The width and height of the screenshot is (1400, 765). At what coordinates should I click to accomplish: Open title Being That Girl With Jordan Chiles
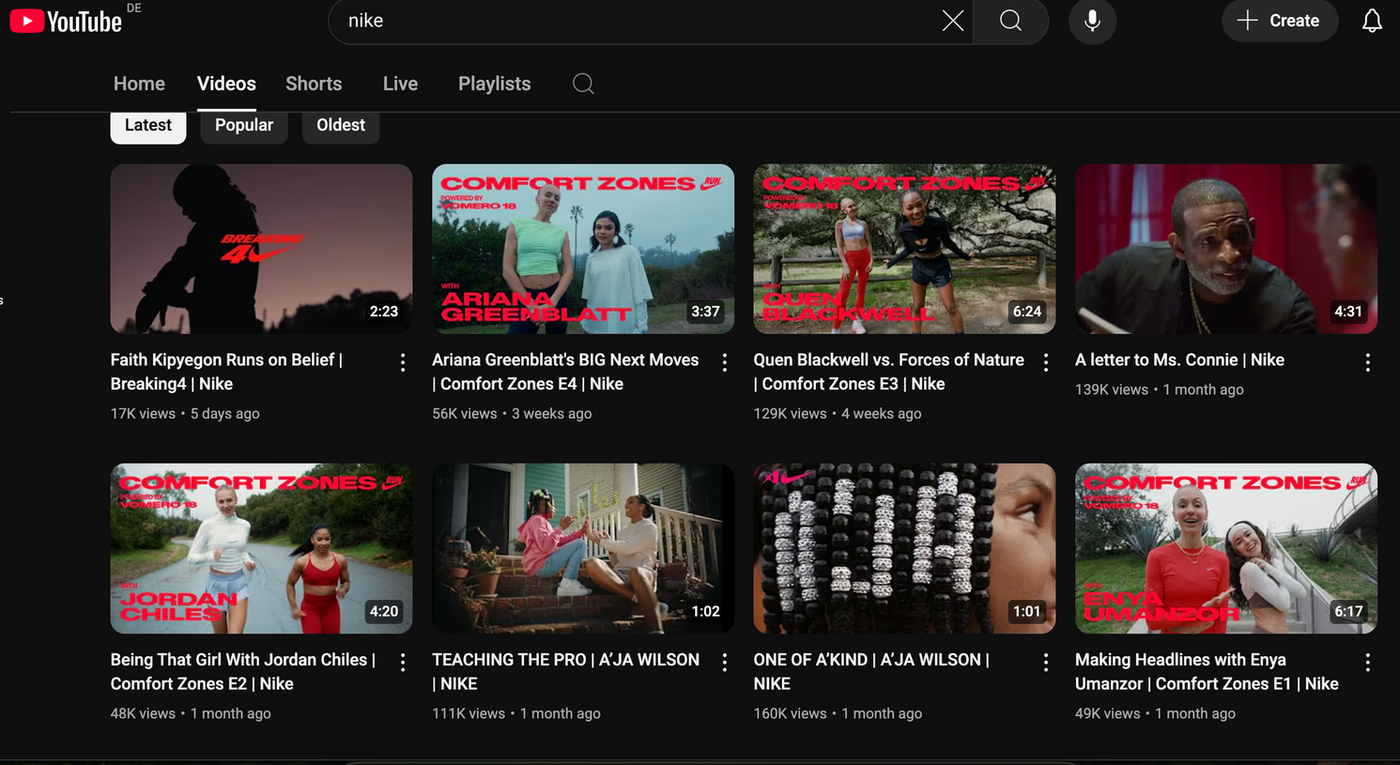[243, 672]
